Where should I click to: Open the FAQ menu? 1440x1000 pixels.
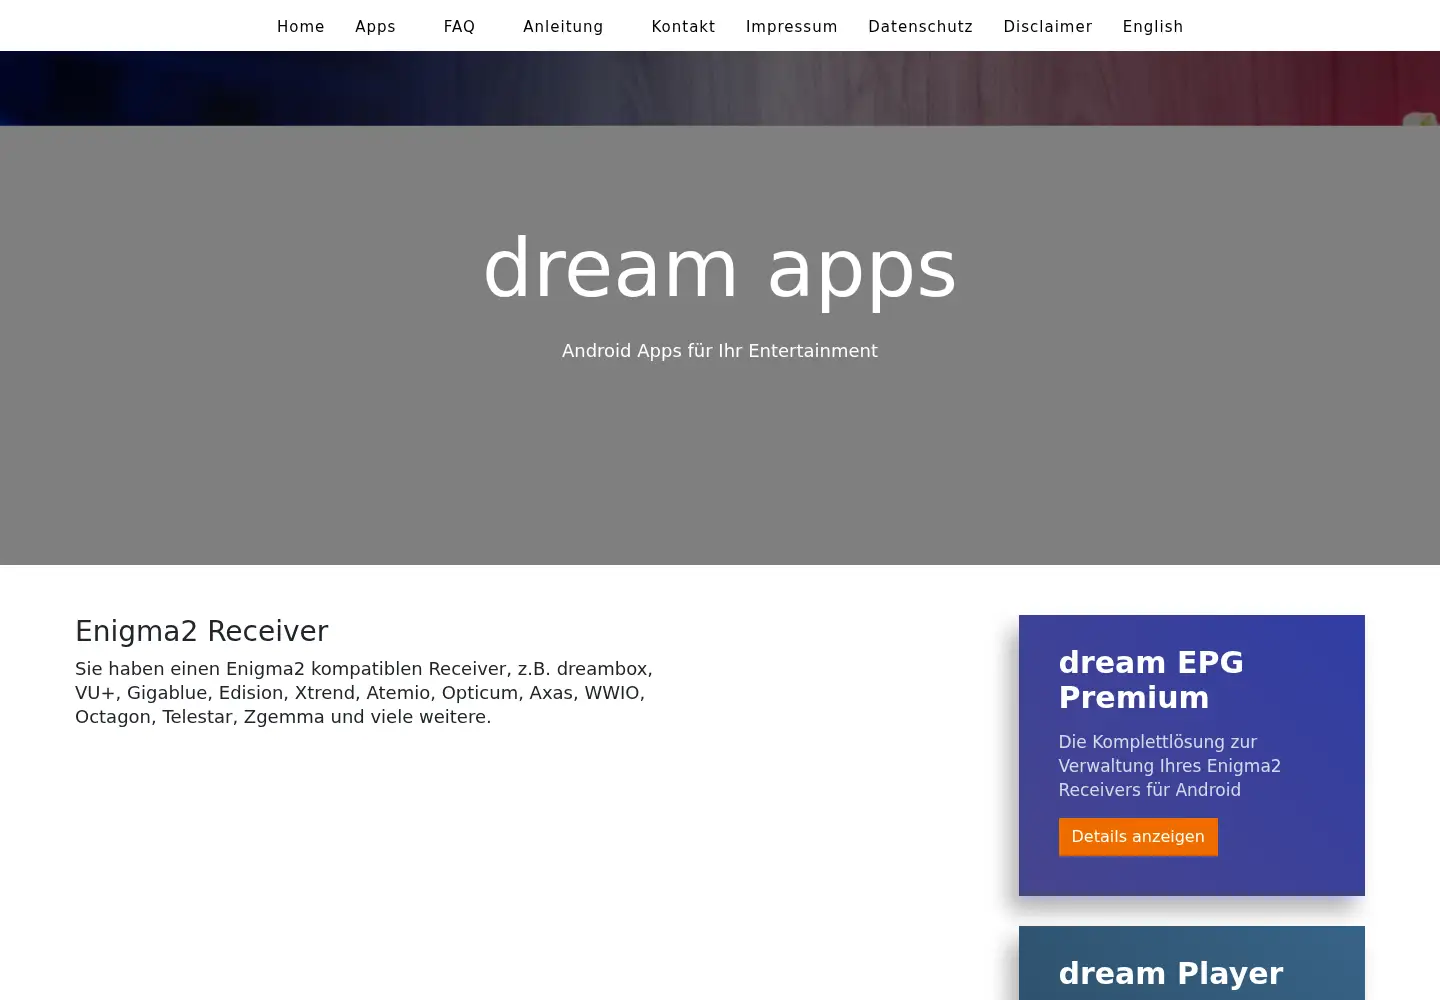[x=459, y=26]
